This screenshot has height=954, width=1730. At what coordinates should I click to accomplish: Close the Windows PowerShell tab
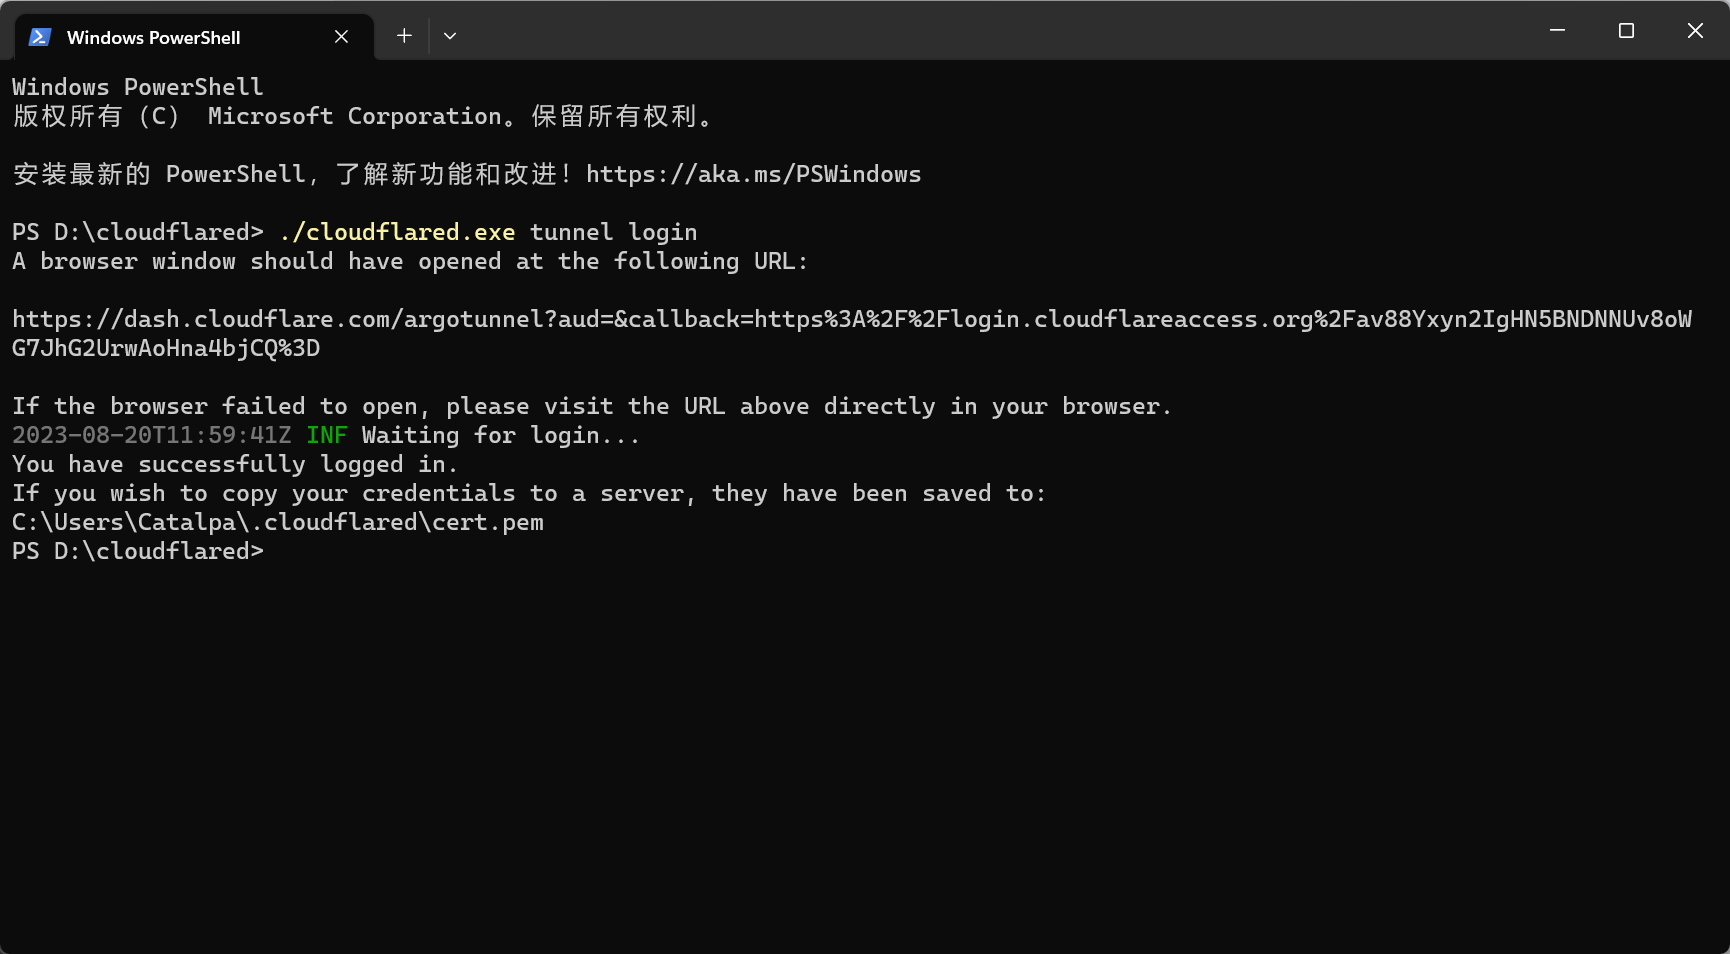(341, 37)
